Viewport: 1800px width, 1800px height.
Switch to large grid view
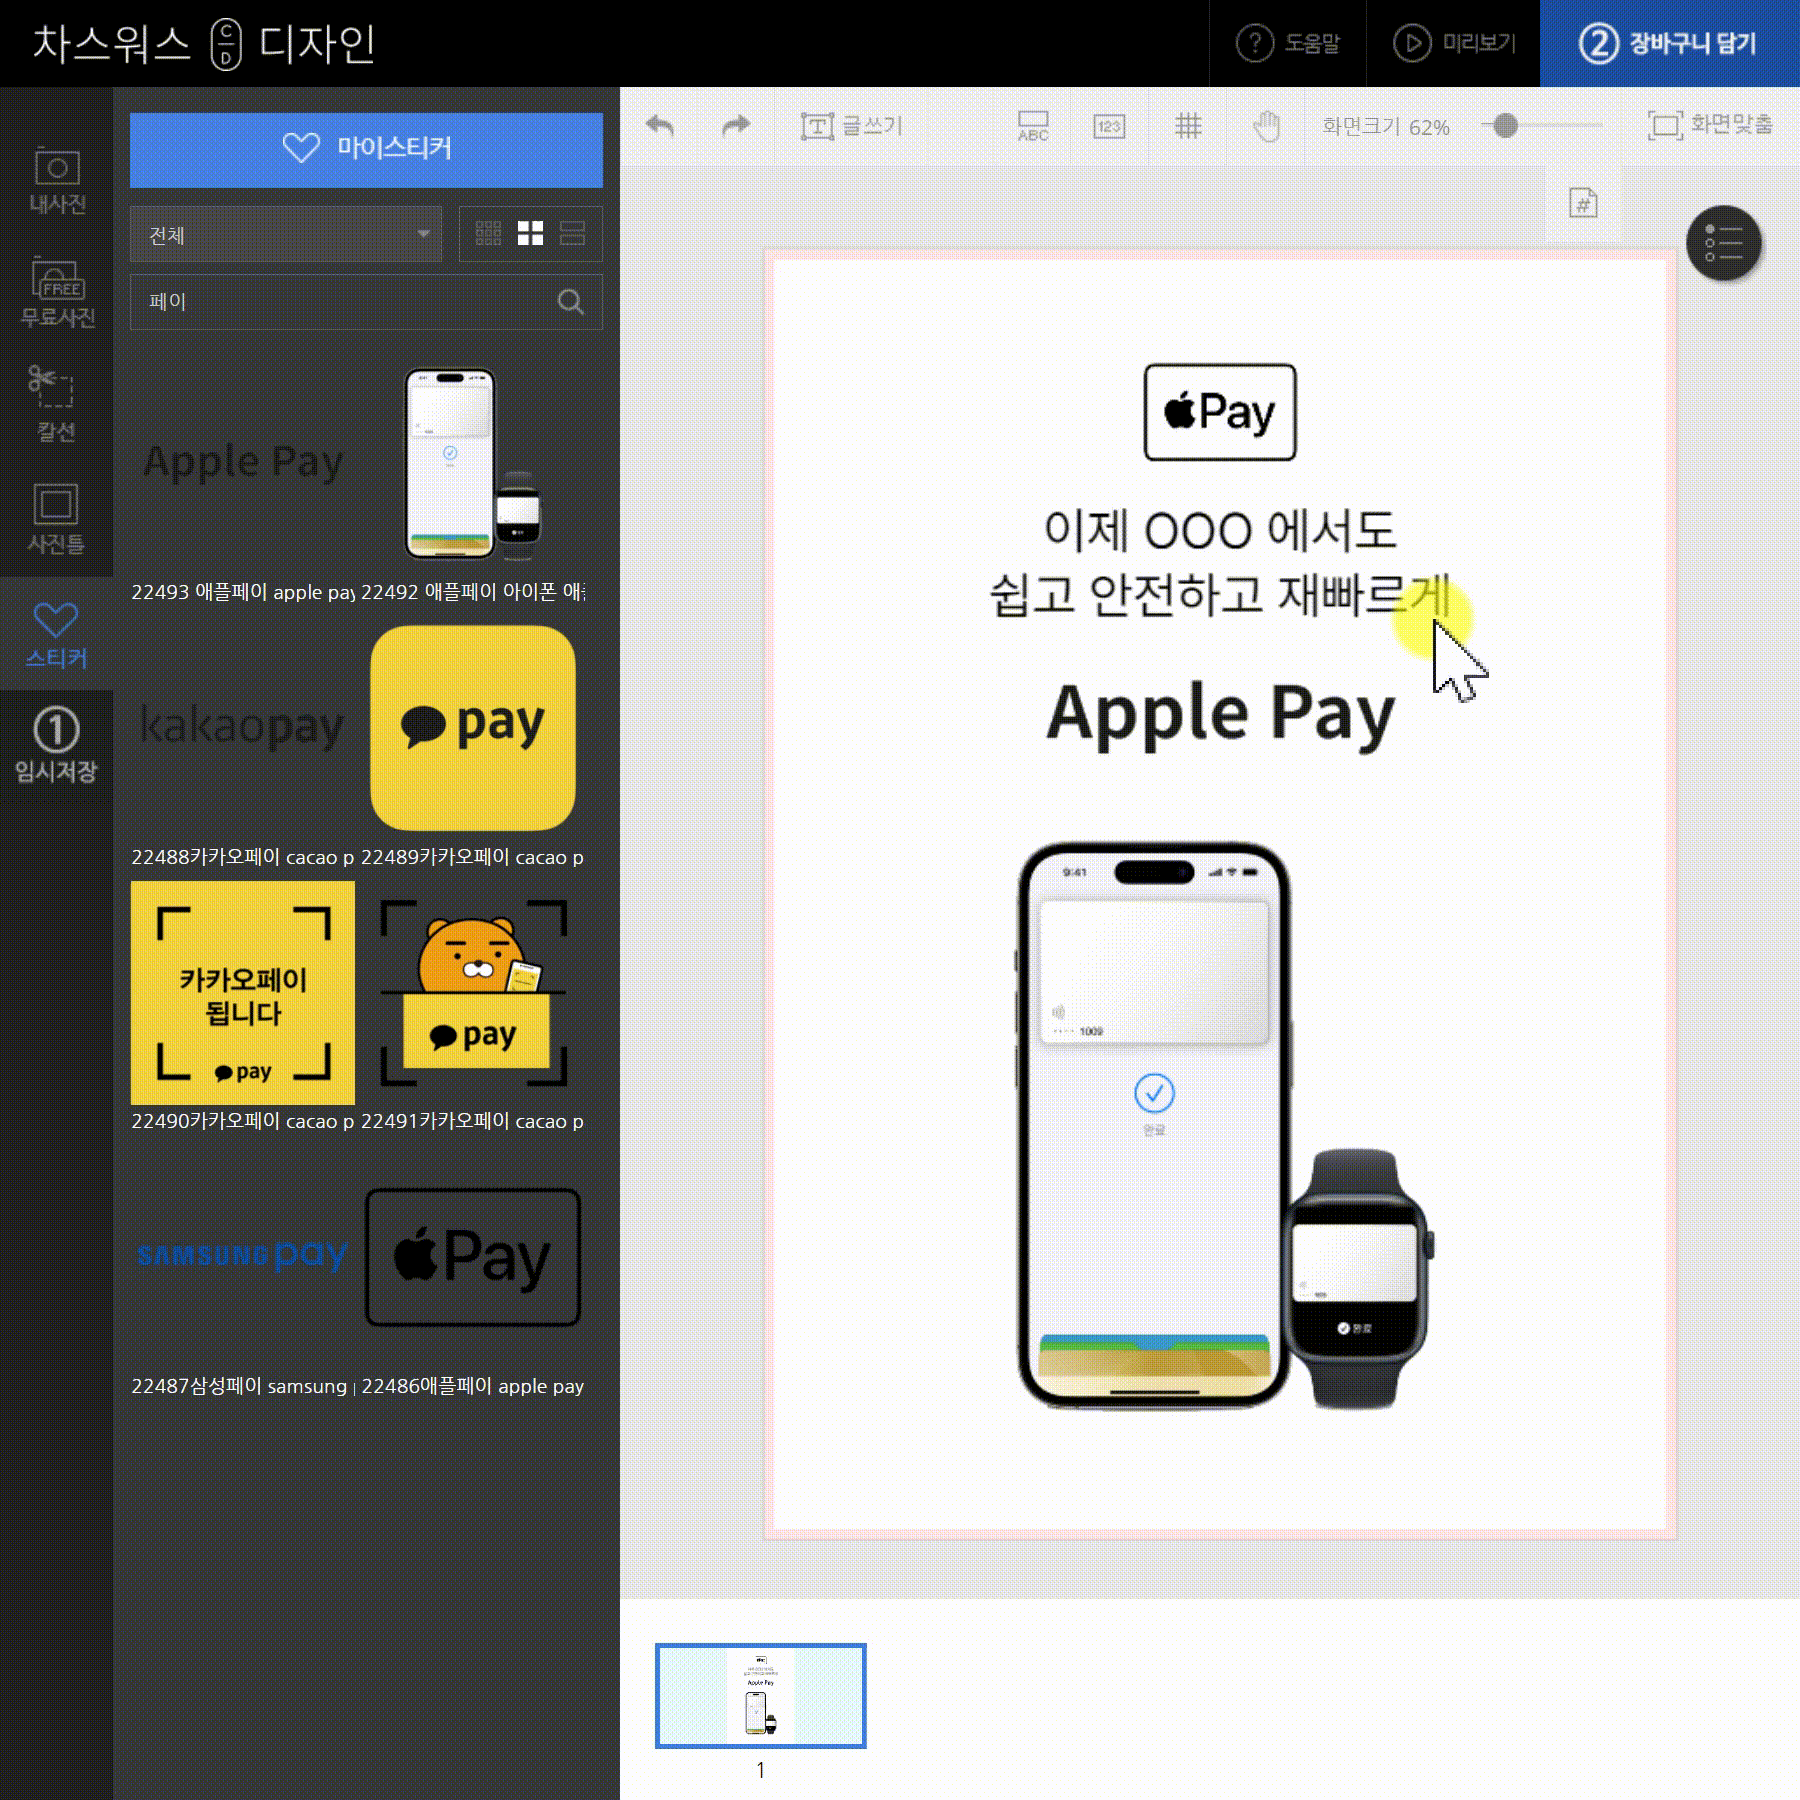(530, 234)
